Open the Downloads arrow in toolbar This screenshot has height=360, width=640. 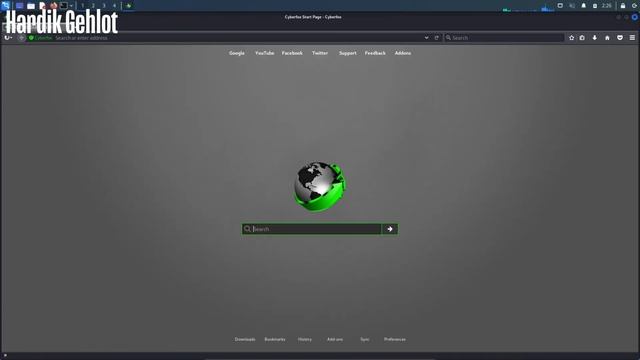pyautogui.click(x=595, y=38)
